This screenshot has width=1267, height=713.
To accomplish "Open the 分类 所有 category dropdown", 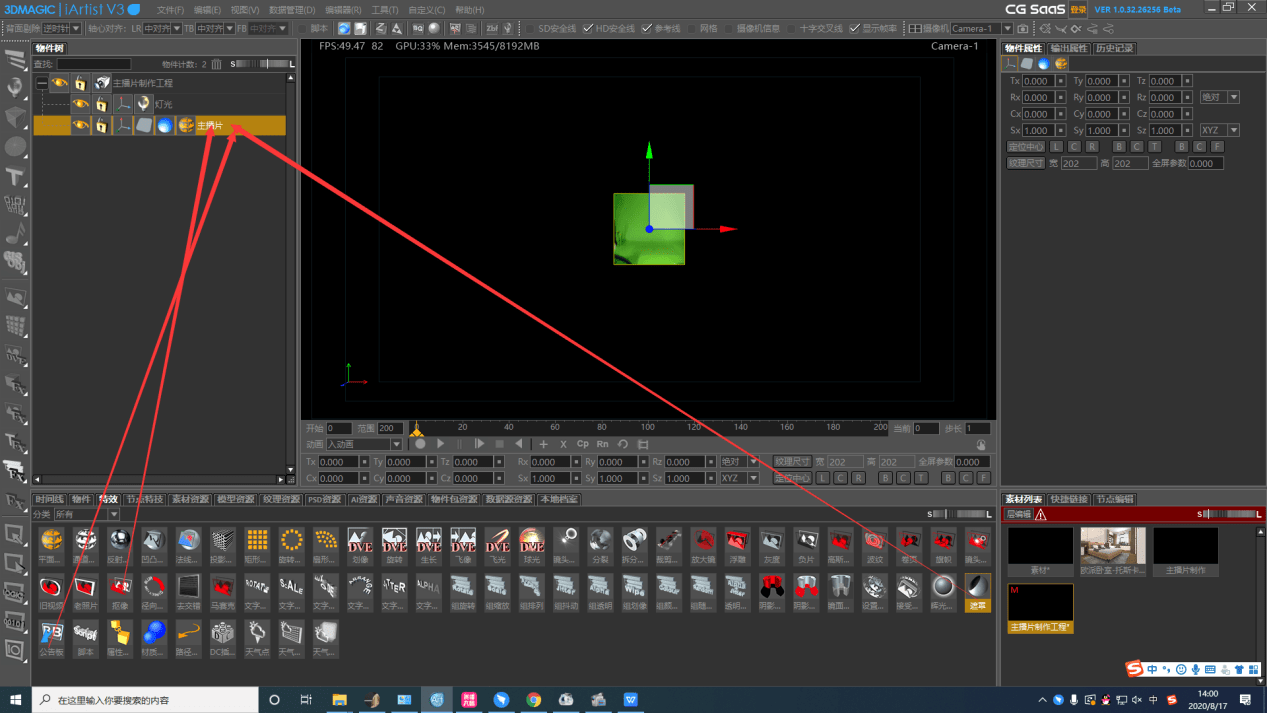I will [x=113, y=514].
